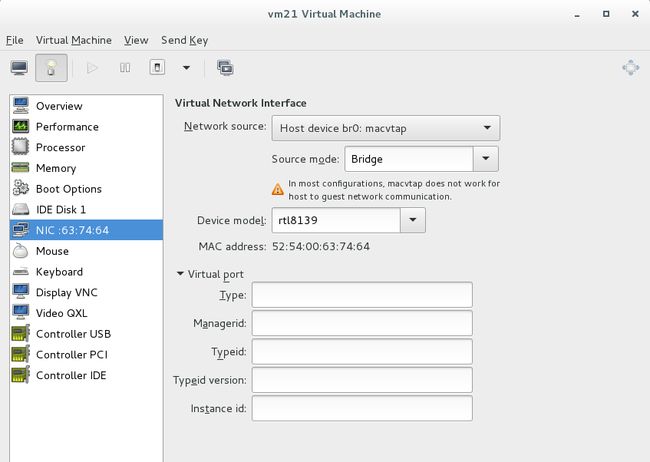This screenshot has height=462, width=650.
Task: Switch to fullscreen using the arrows icon
Action: pos(631,68)
